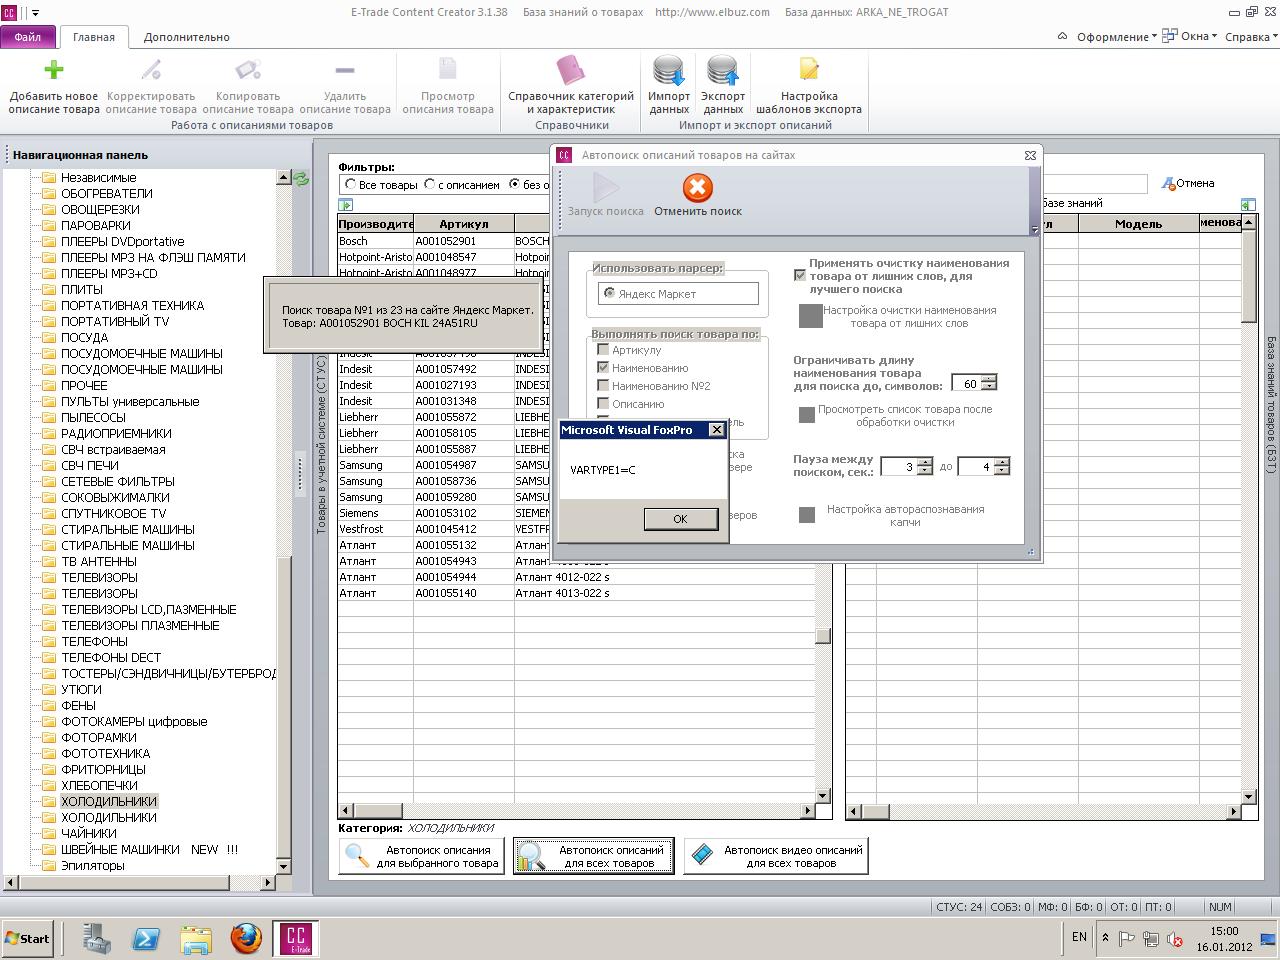Open Настройка шаблонов экспорта
This screenshot has height=960, width=1280.
click(809, 69)
